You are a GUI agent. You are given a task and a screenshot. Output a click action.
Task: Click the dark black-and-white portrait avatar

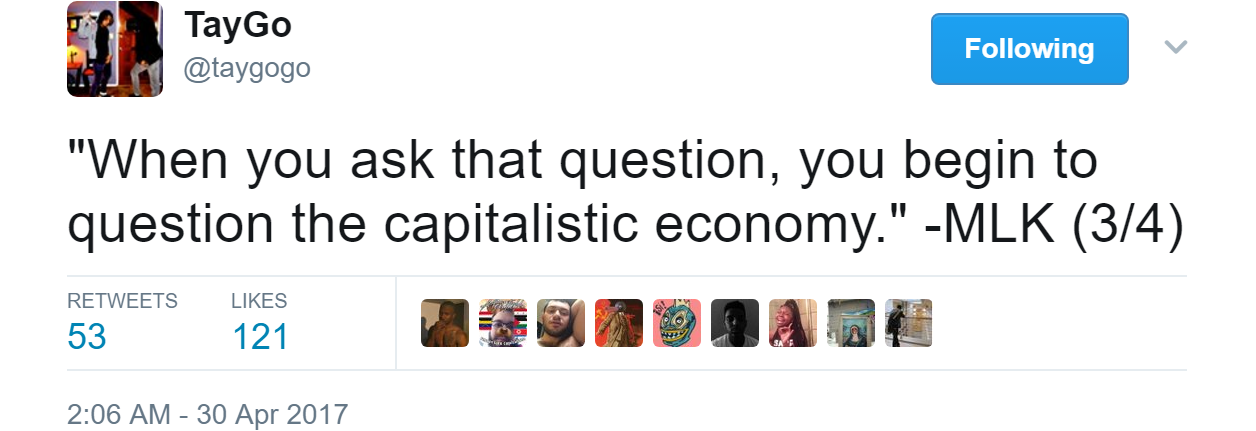(x=735, y=323)
